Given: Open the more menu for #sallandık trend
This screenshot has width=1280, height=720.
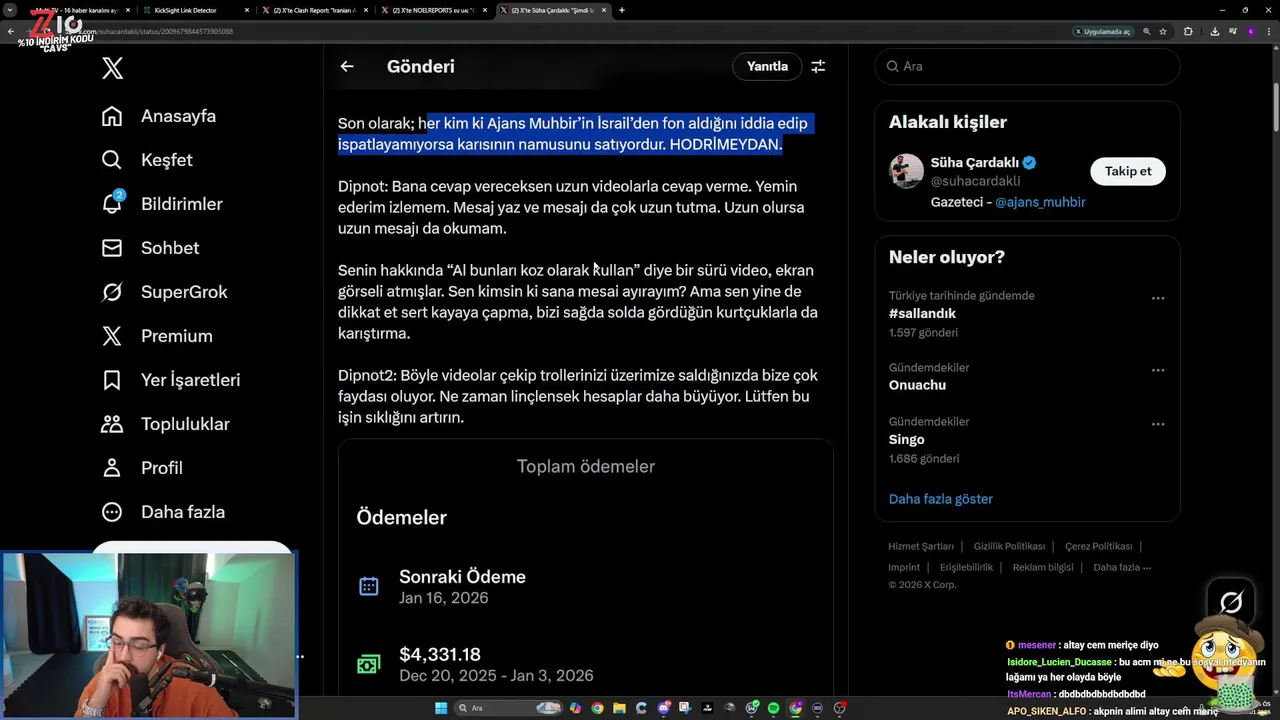Looking at the screenshot, I should pyautogui.click(x=1158, y=298).
